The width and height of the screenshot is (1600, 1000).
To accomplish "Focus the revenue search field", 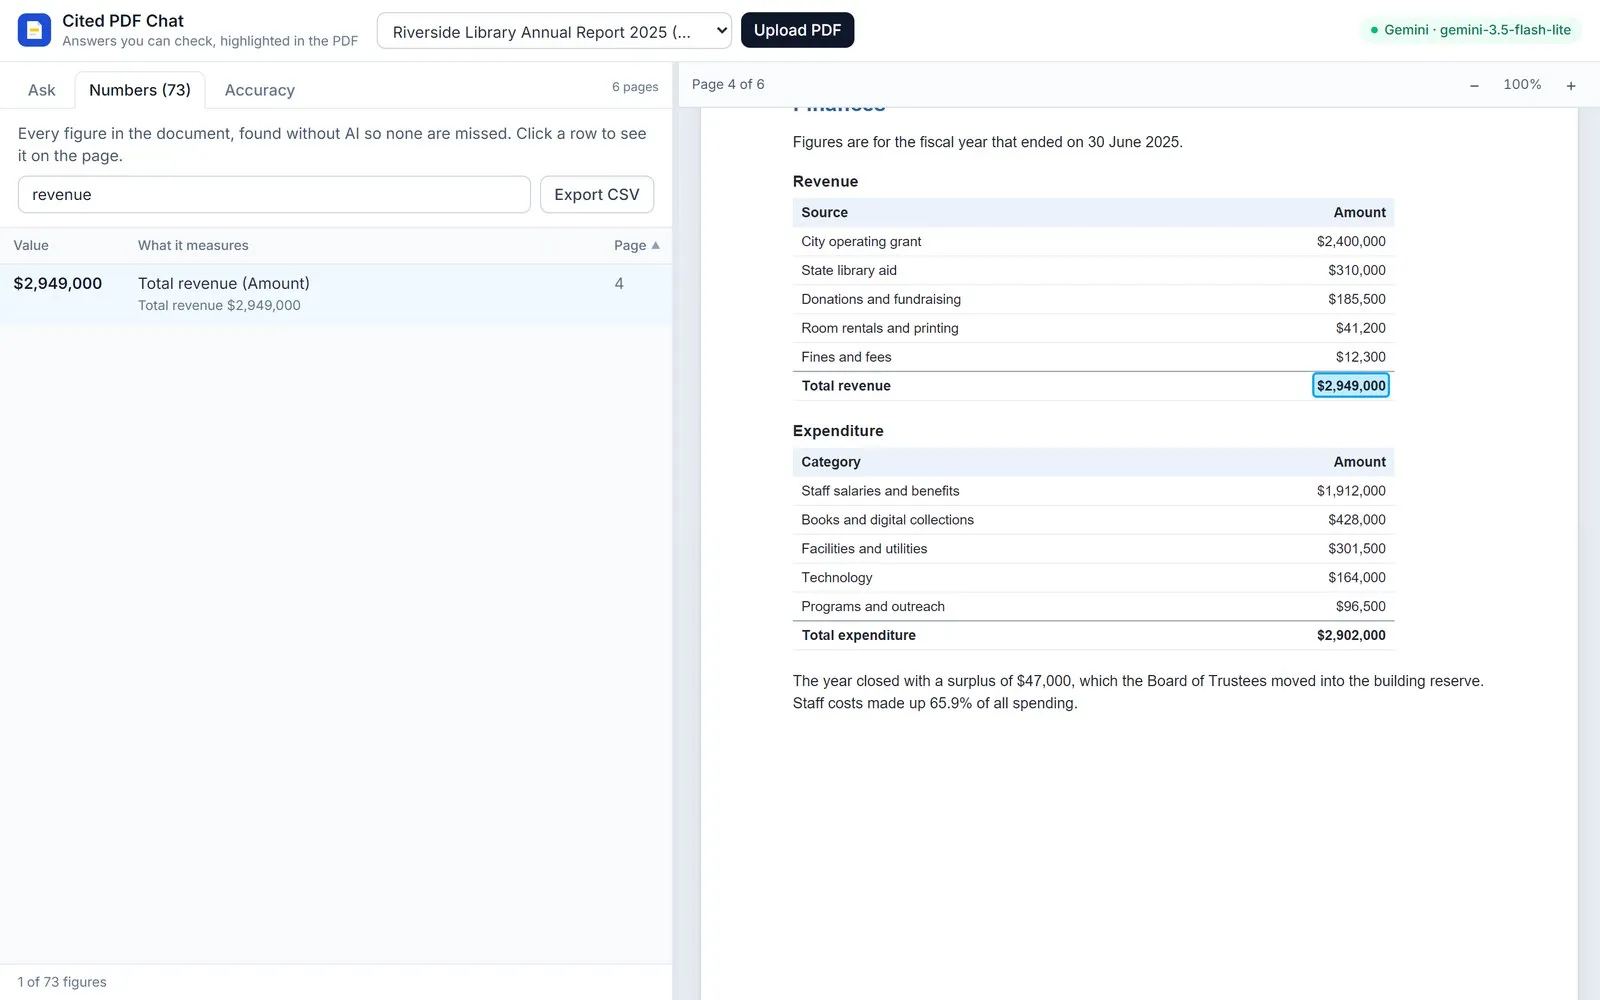I will [x=274, y=194].
